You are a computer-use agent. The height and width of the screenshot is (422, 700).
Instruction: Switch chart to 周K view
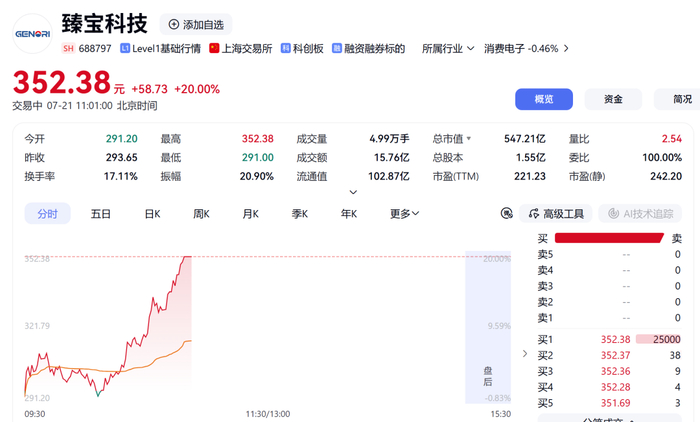coord(201,214)
